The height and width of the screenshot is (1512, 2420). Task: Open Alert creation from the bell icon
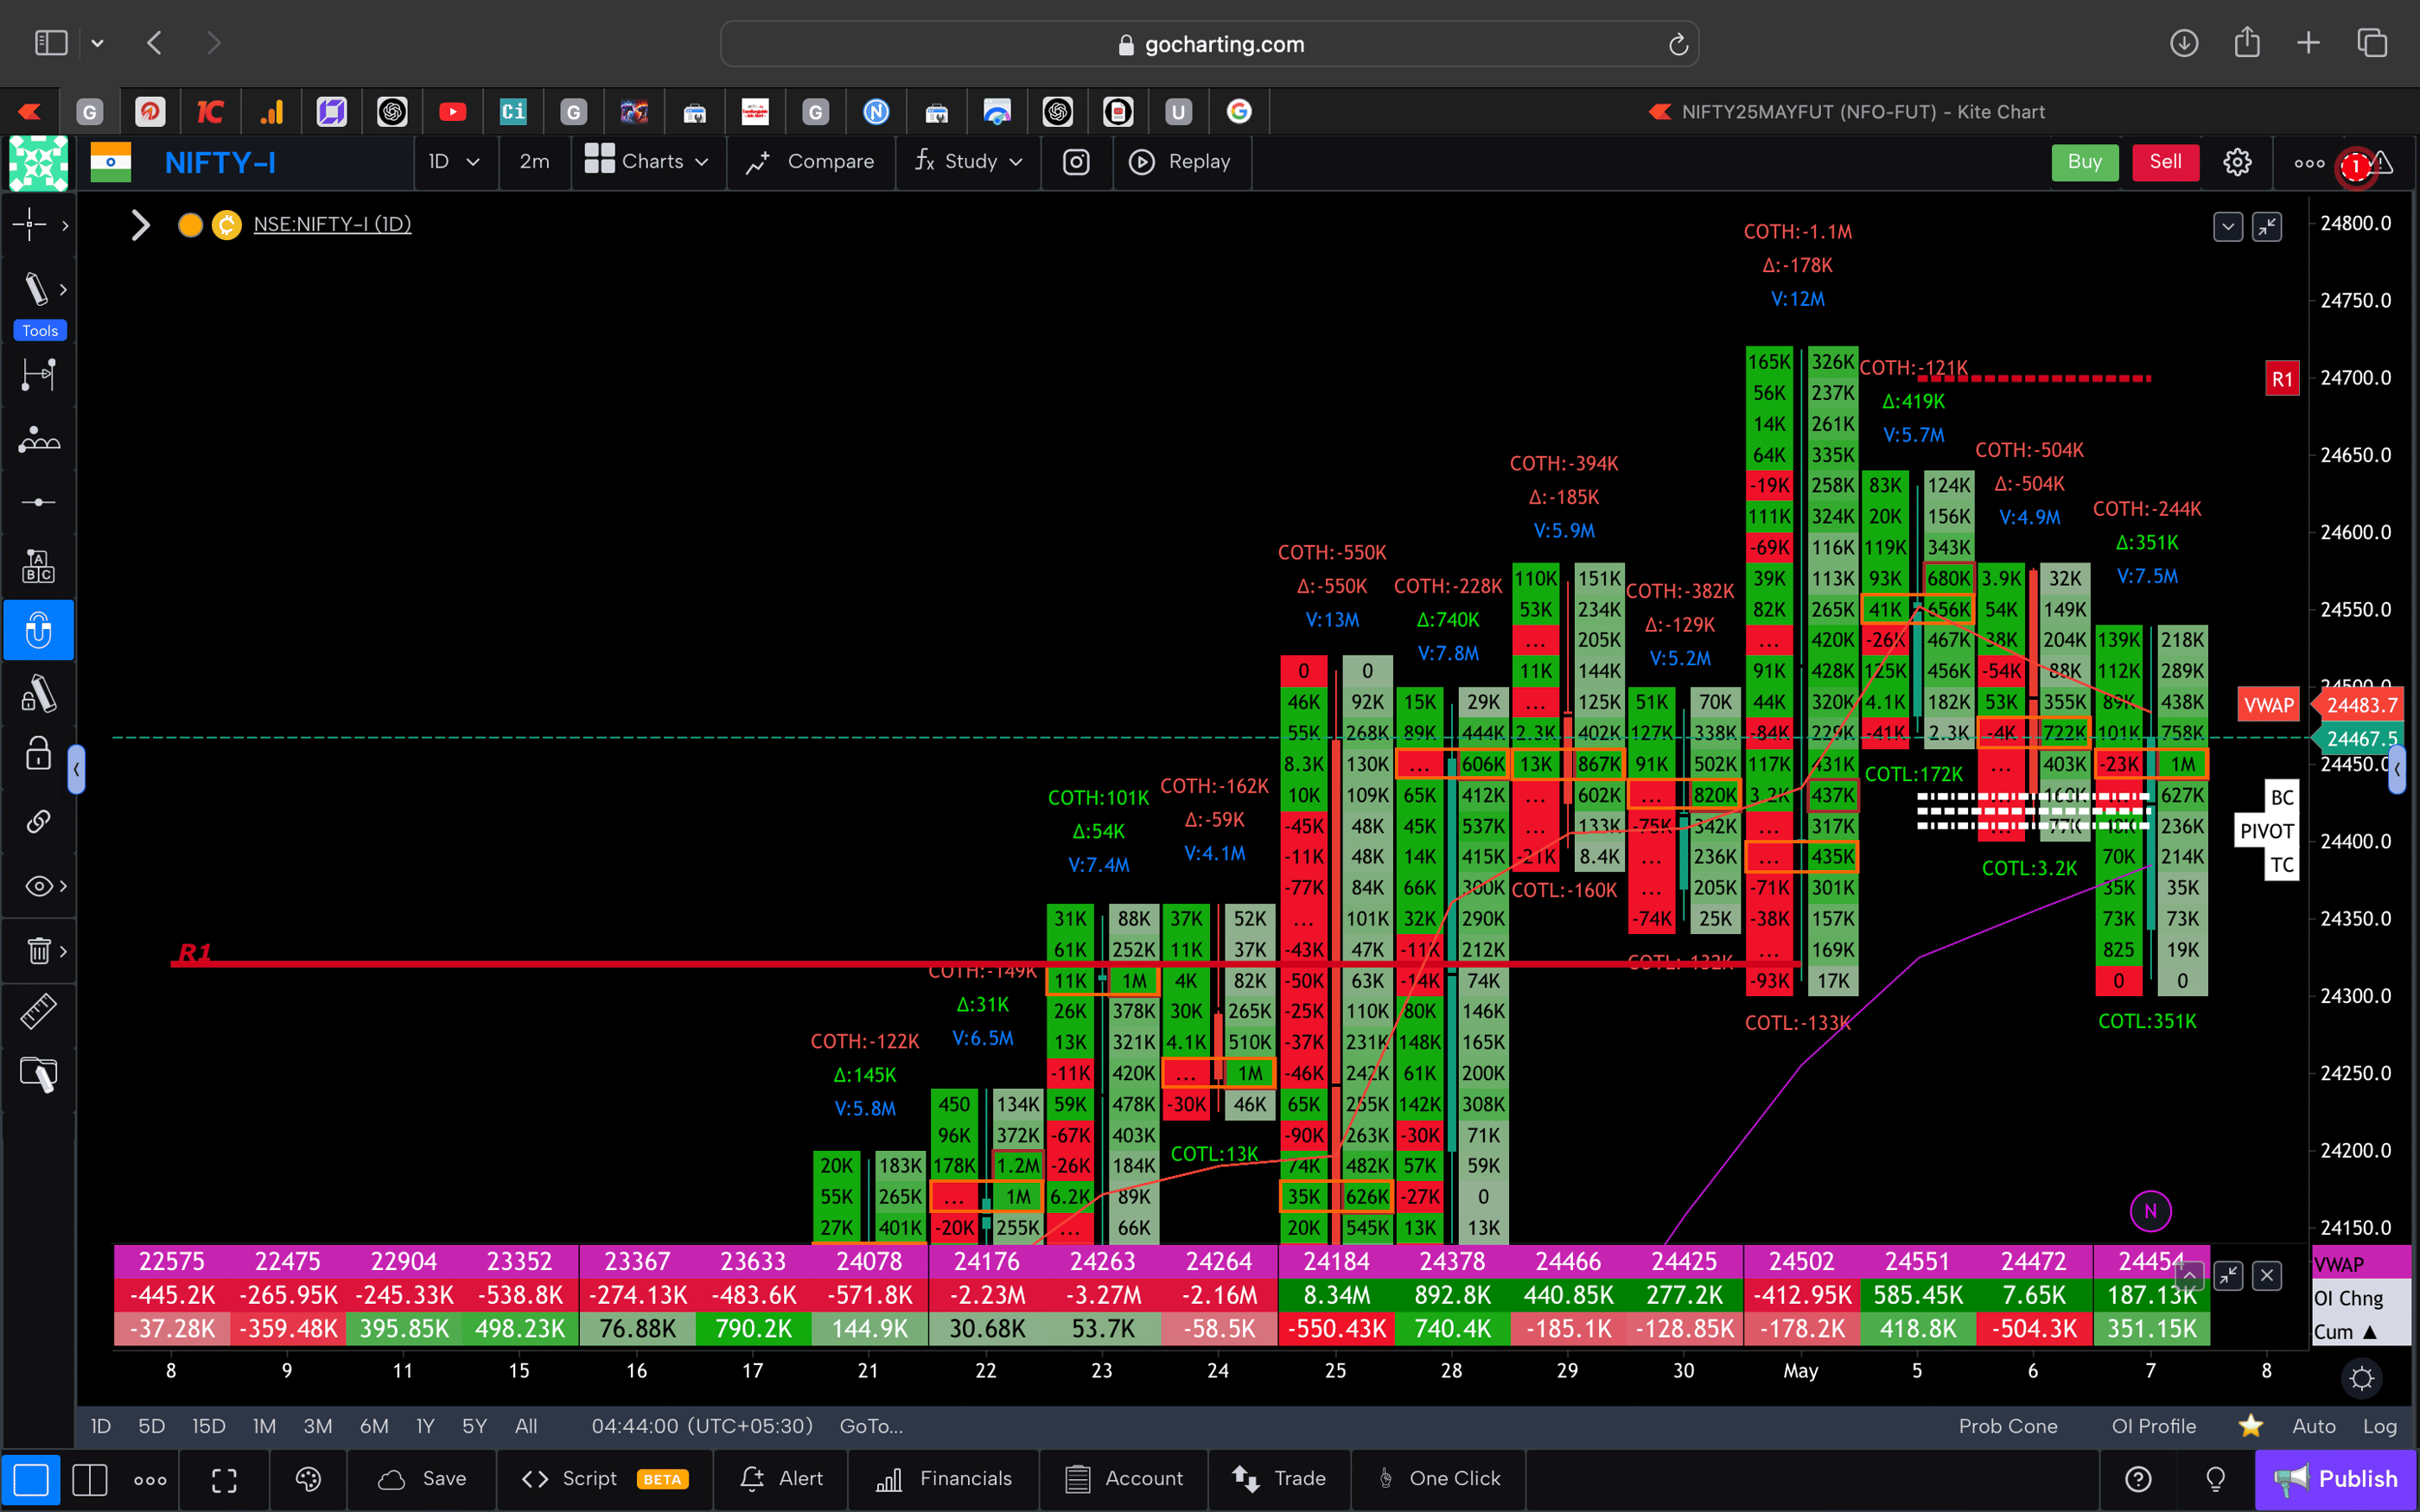(x=781, y=1478)
